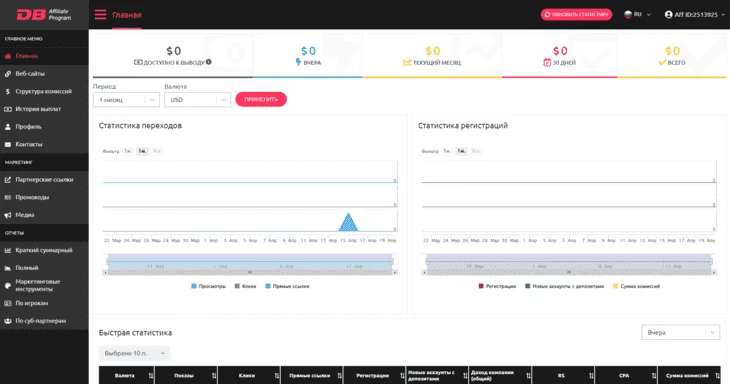Toggle the Сумма комиссий legend series
Viewport: 730px width, 384px height.
pyautogui.click(x=636, y=286)
